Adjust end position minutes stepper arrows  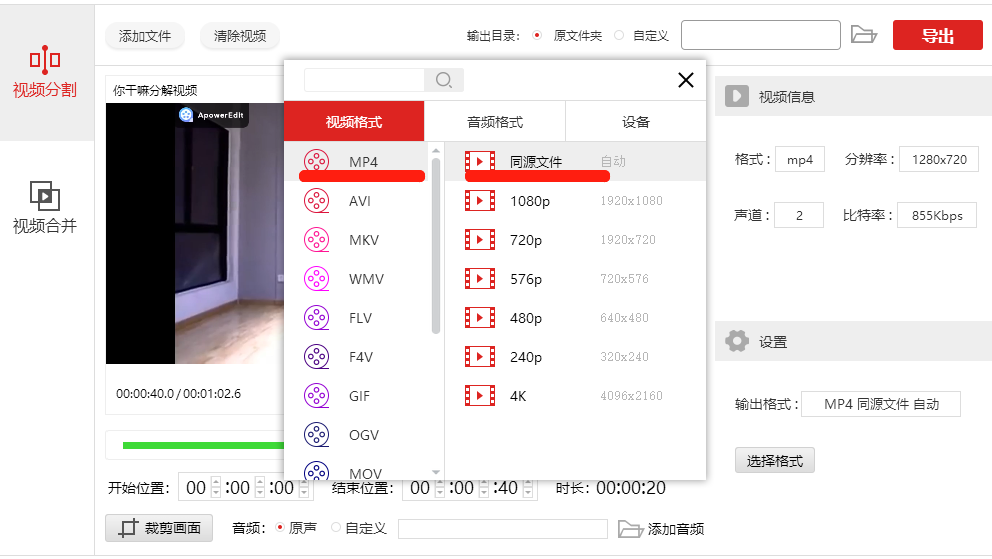[483, 488]
